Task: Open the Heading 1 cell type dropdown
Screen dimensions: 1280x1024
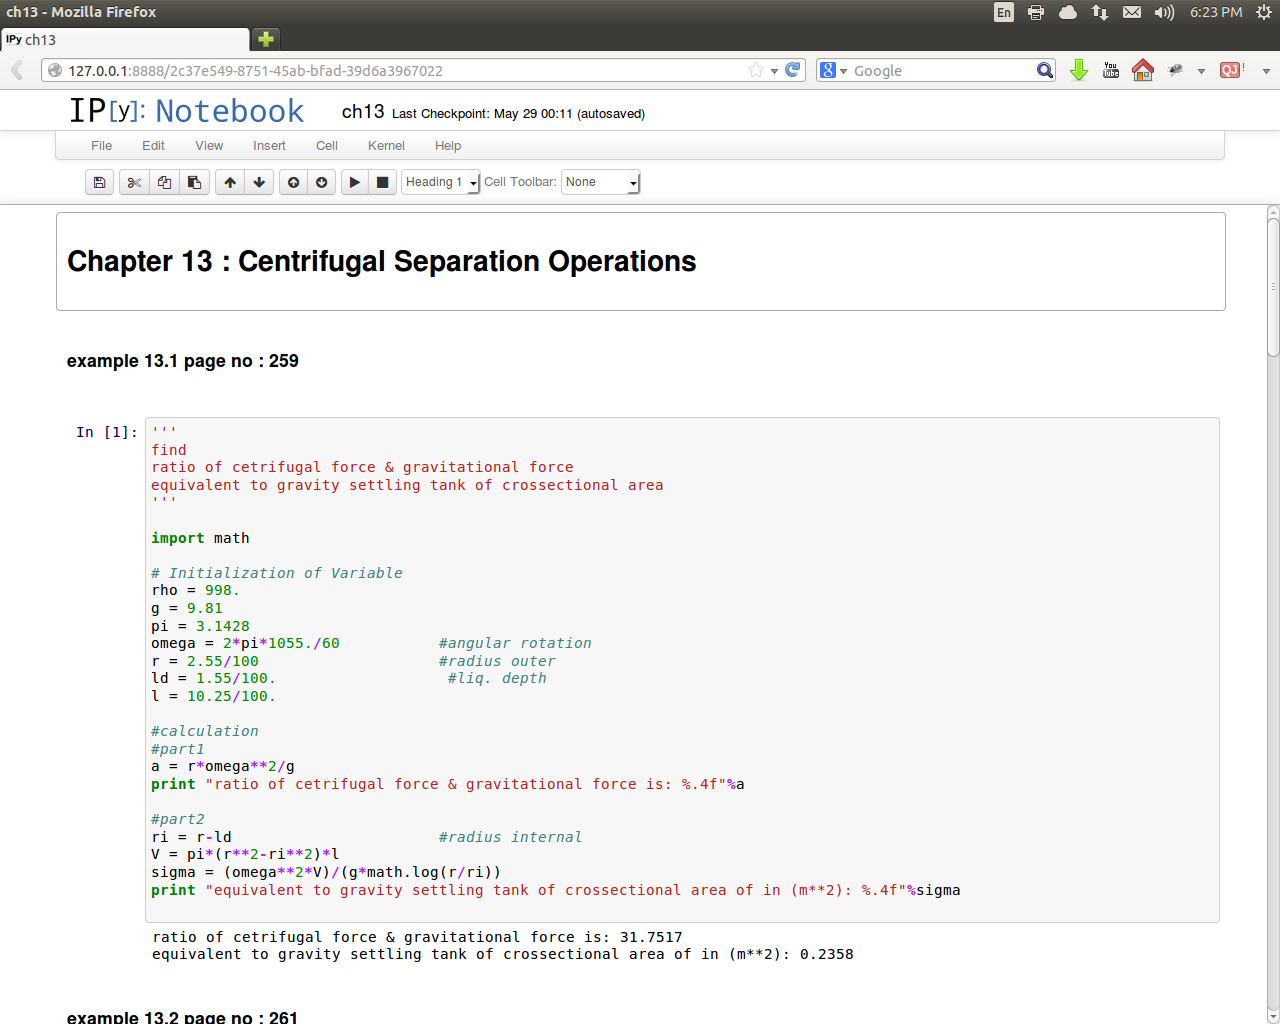Action: (440, 182)
